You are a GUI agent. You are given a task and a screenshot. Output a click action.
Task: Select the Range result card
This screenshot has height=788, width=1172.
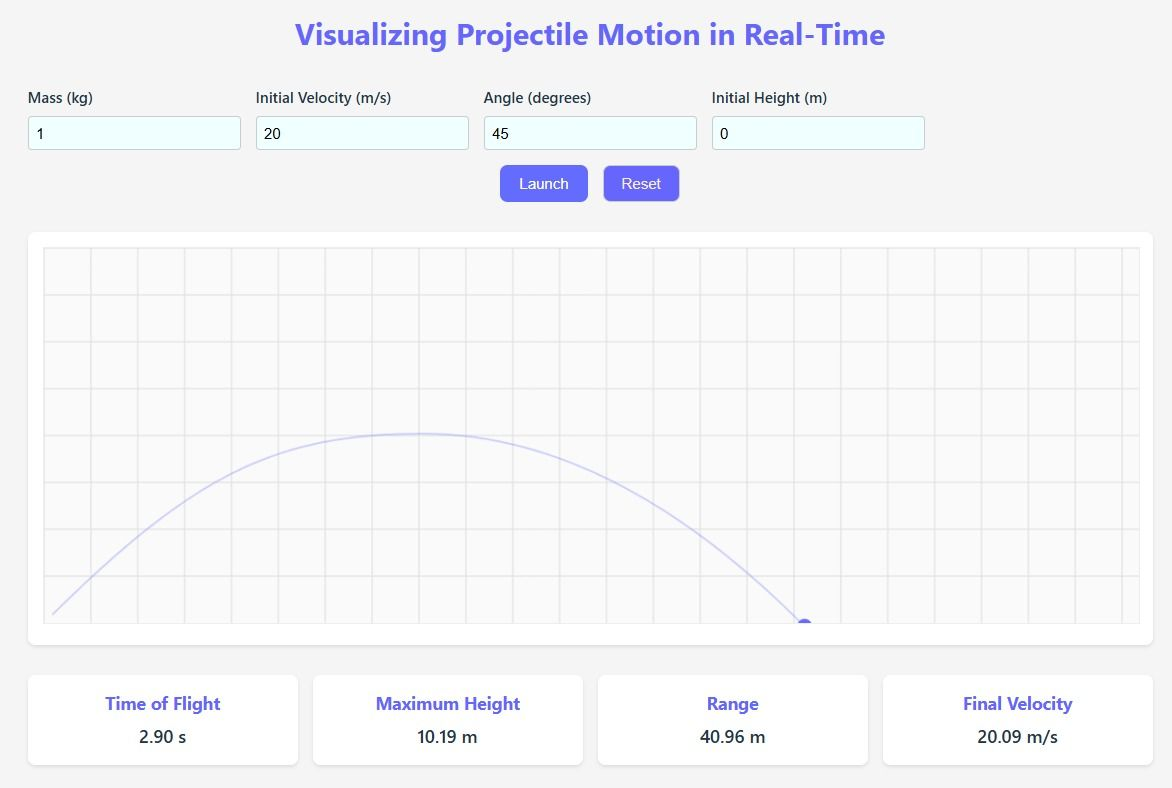732,719
